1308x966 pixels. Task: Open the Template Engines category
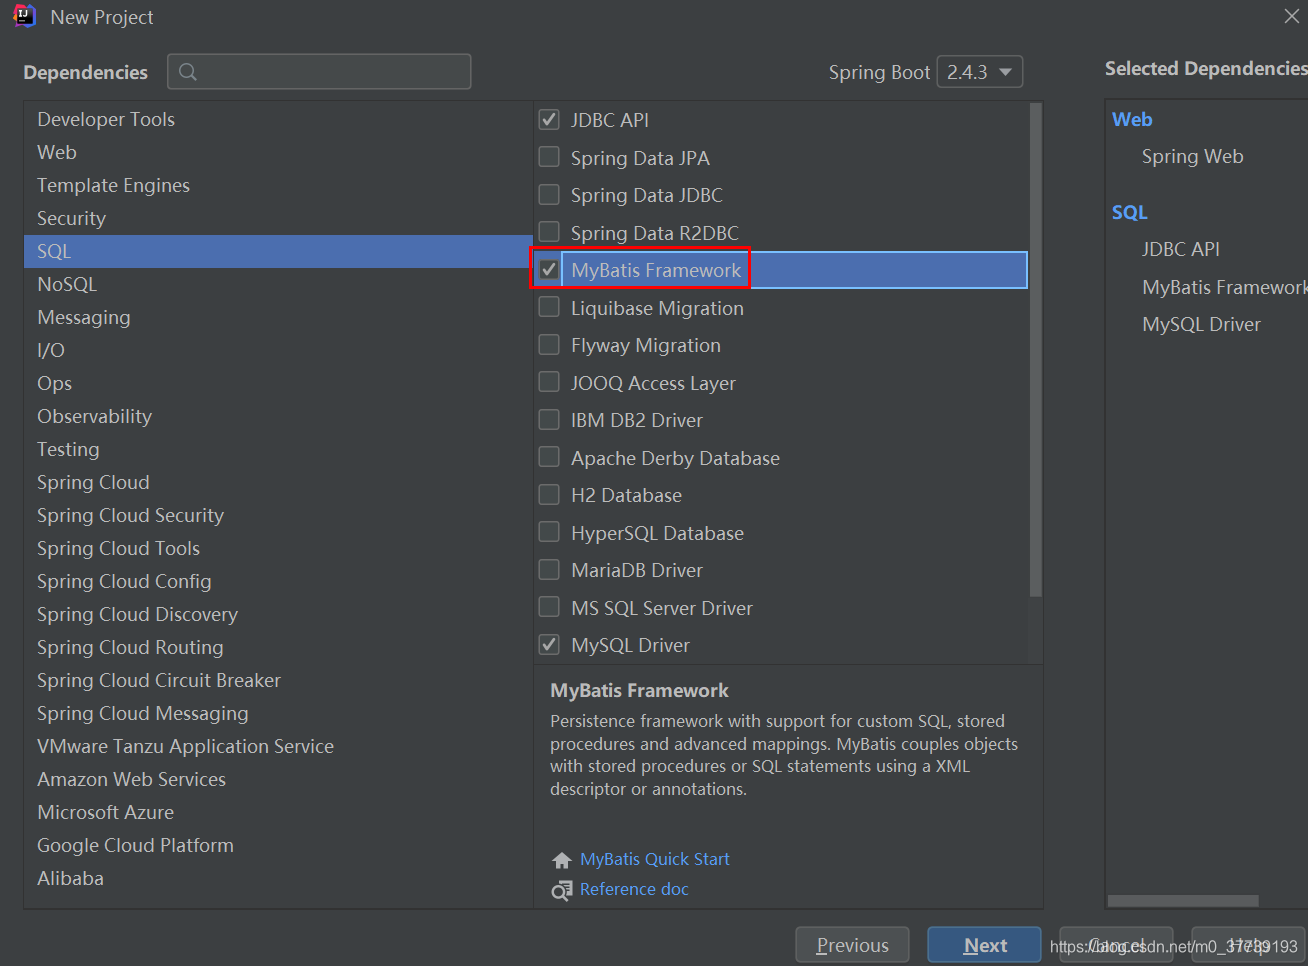(x=278, y=185)
